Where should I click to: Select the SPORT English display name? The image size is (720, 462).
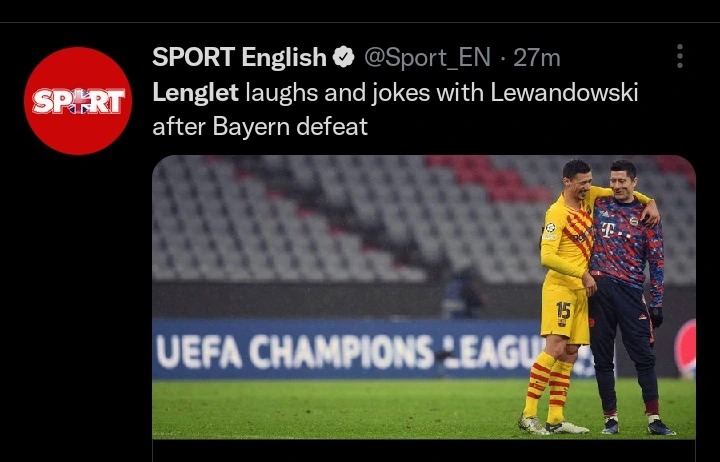tap(239, 57)
